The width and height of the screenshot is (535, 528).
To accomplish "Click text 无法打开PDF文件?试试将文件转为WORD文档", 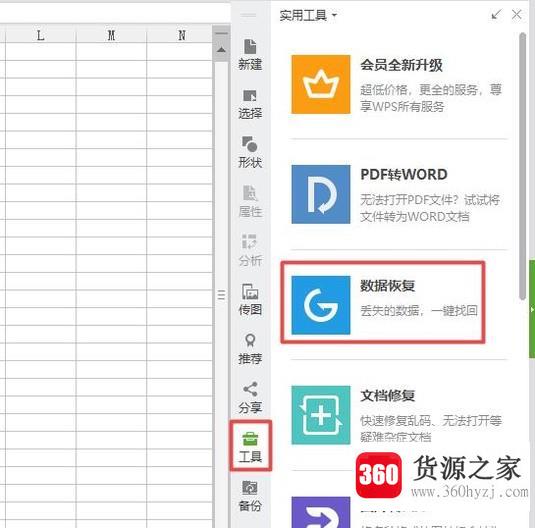I will [x=430, y=208].
